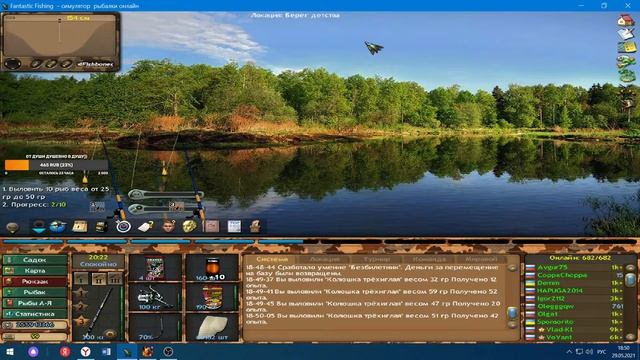
Task: Click the face with question mark icon
Action: coord(169,226)
